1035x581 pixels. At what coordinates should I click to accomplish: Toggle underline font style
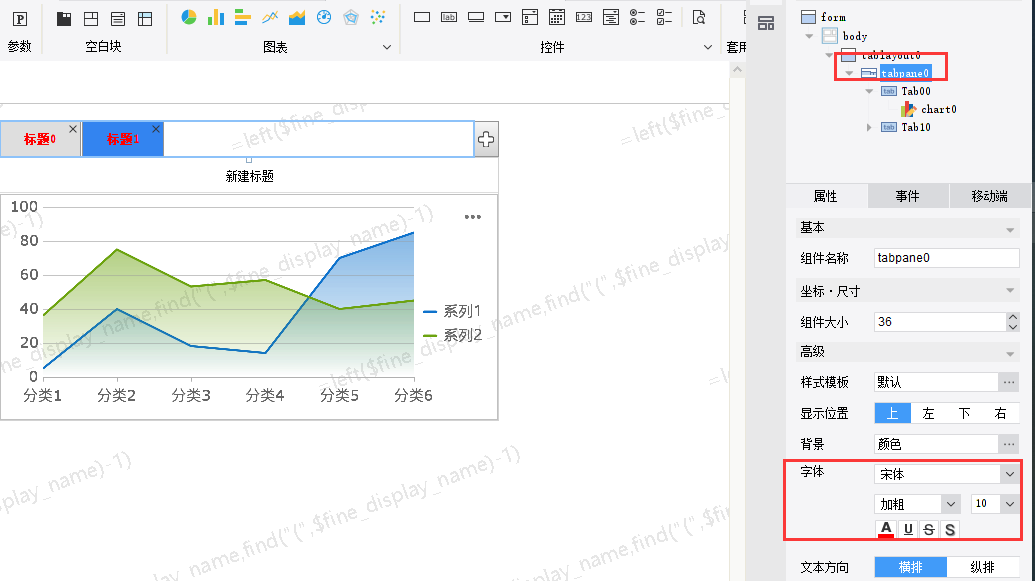tap(908, 530)
